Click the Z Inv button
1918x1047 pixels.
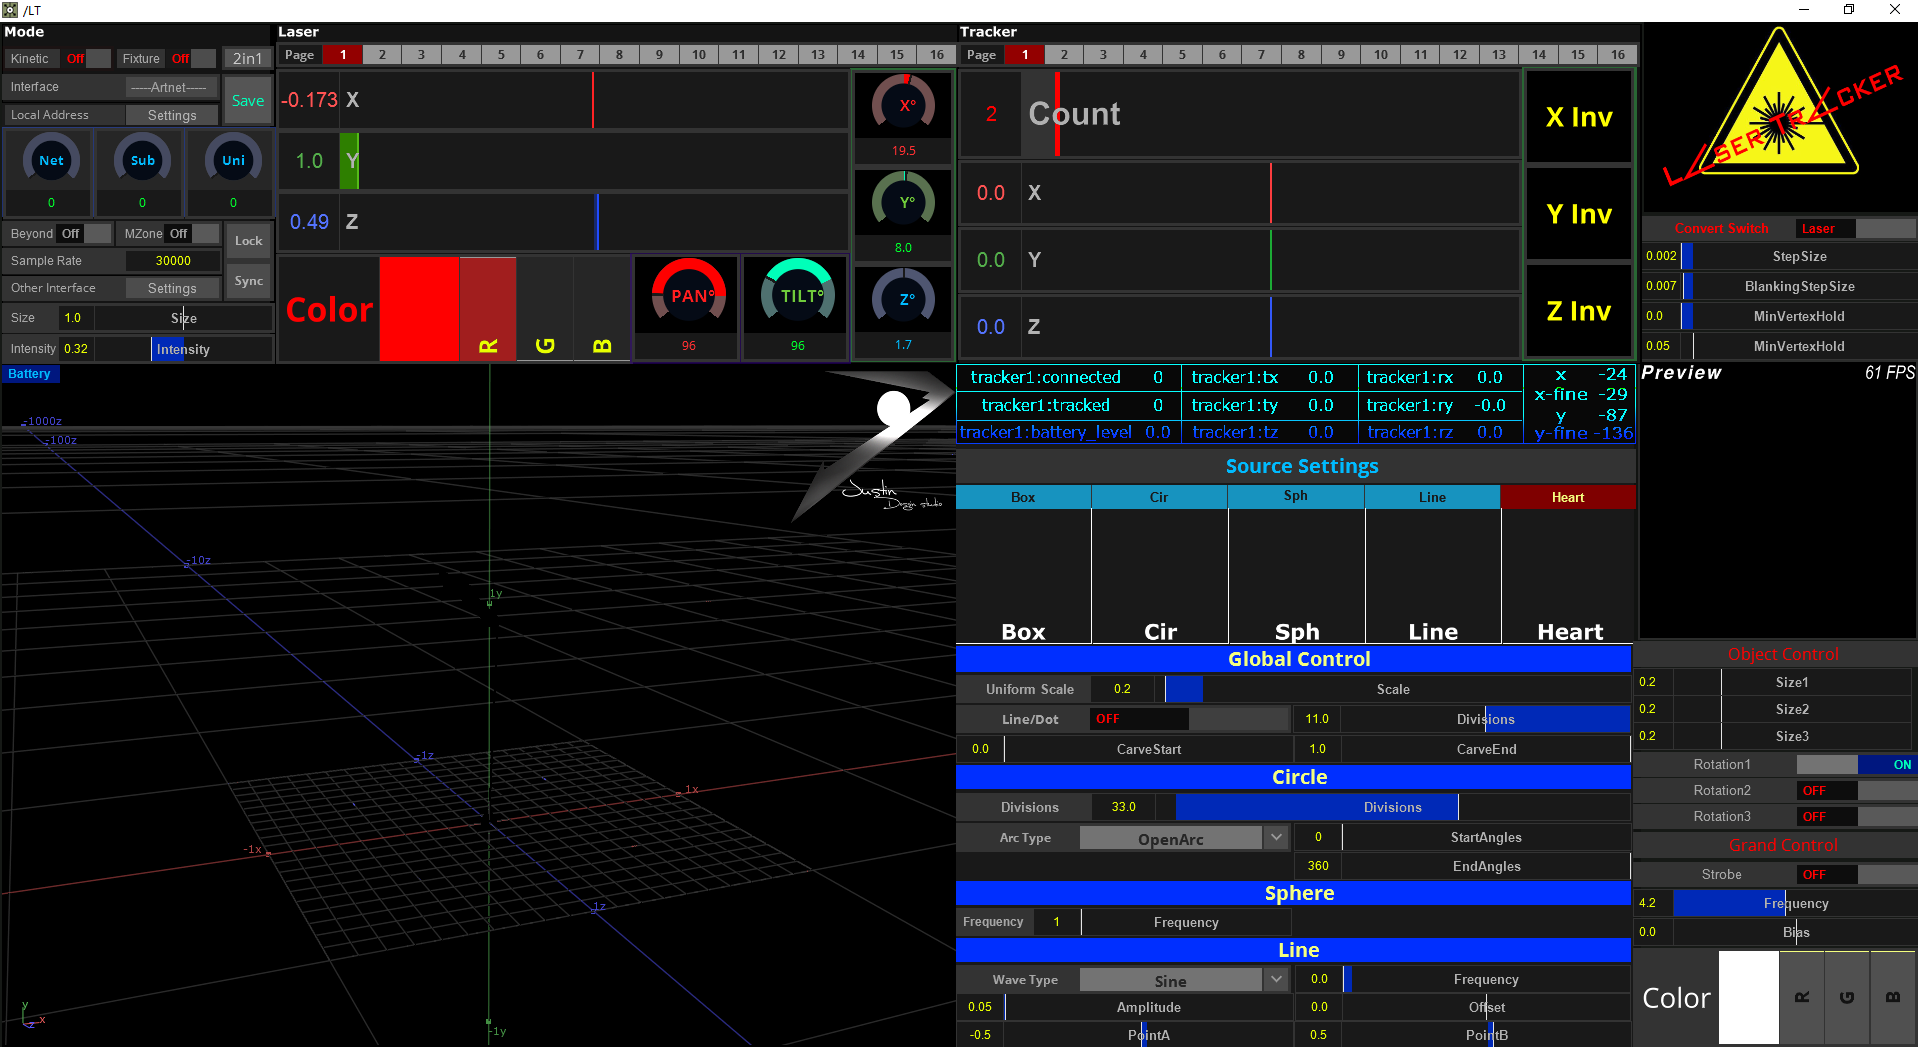tap(1579, 311)
